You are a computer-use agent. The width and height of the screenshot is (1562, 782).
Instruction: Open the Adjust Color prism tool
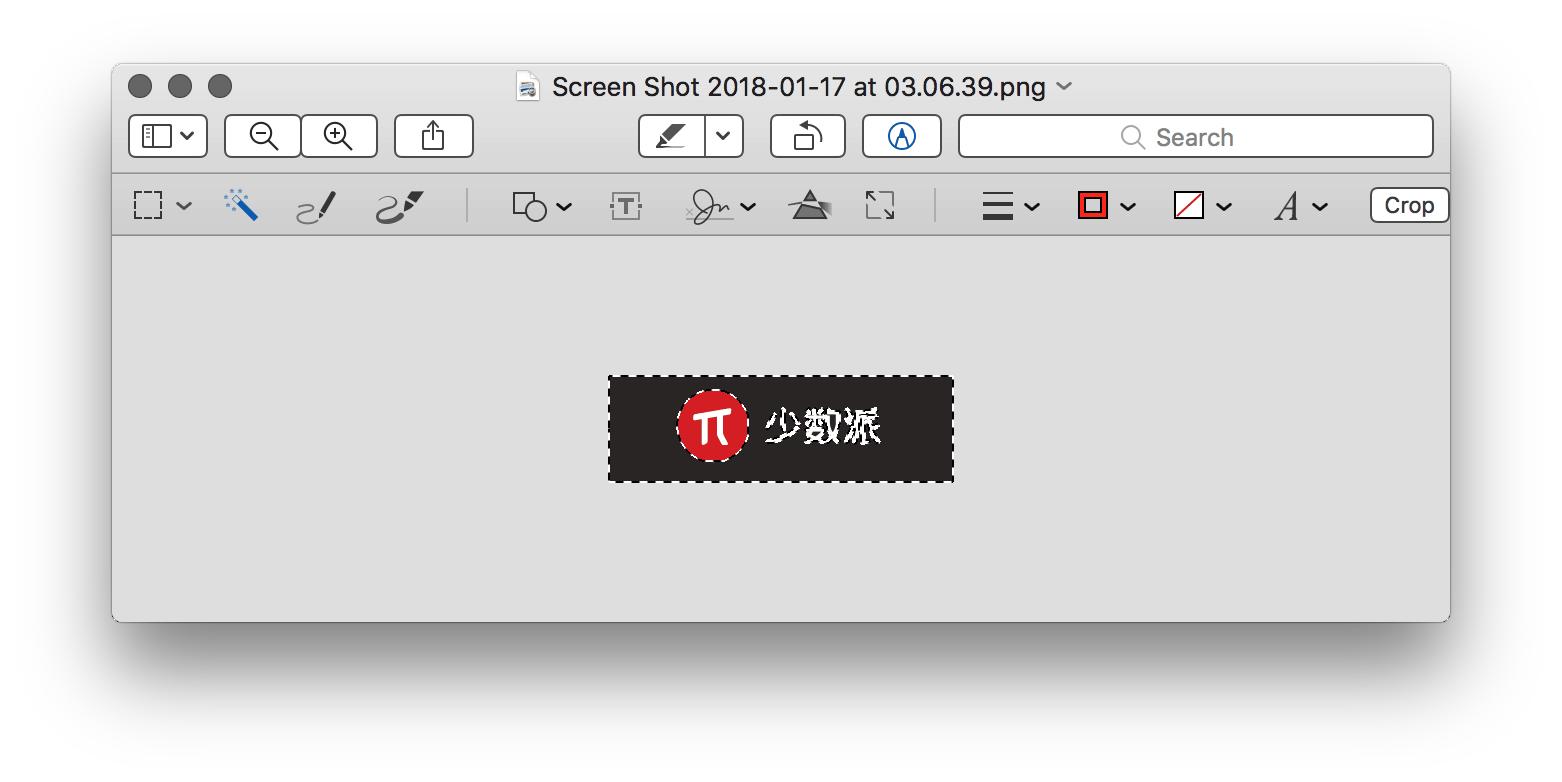(809, 206)
